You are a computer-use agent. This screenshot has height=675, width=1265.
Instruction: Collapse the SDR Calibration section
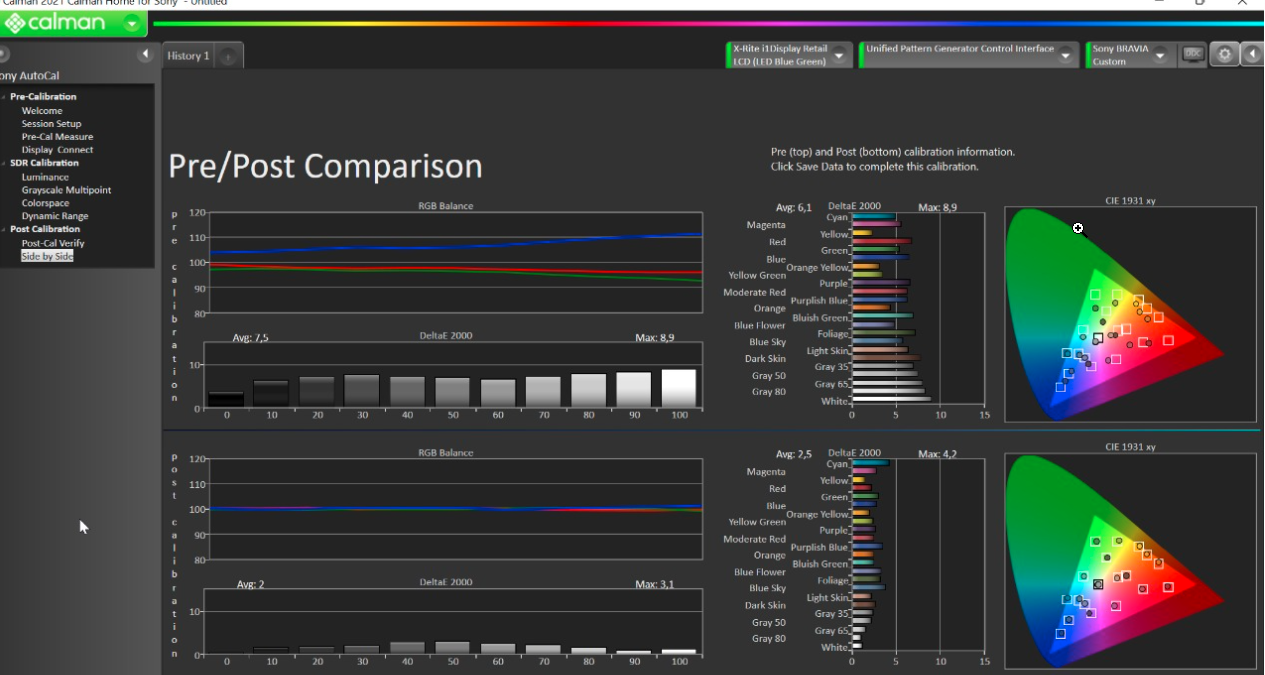4,163
